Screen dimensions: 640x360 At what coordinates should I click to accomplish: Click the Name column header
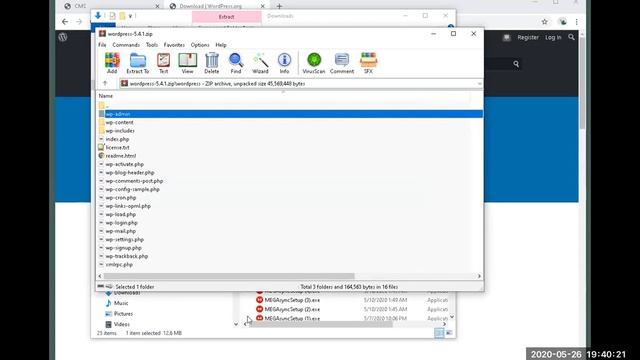click(x=106, y=96)
